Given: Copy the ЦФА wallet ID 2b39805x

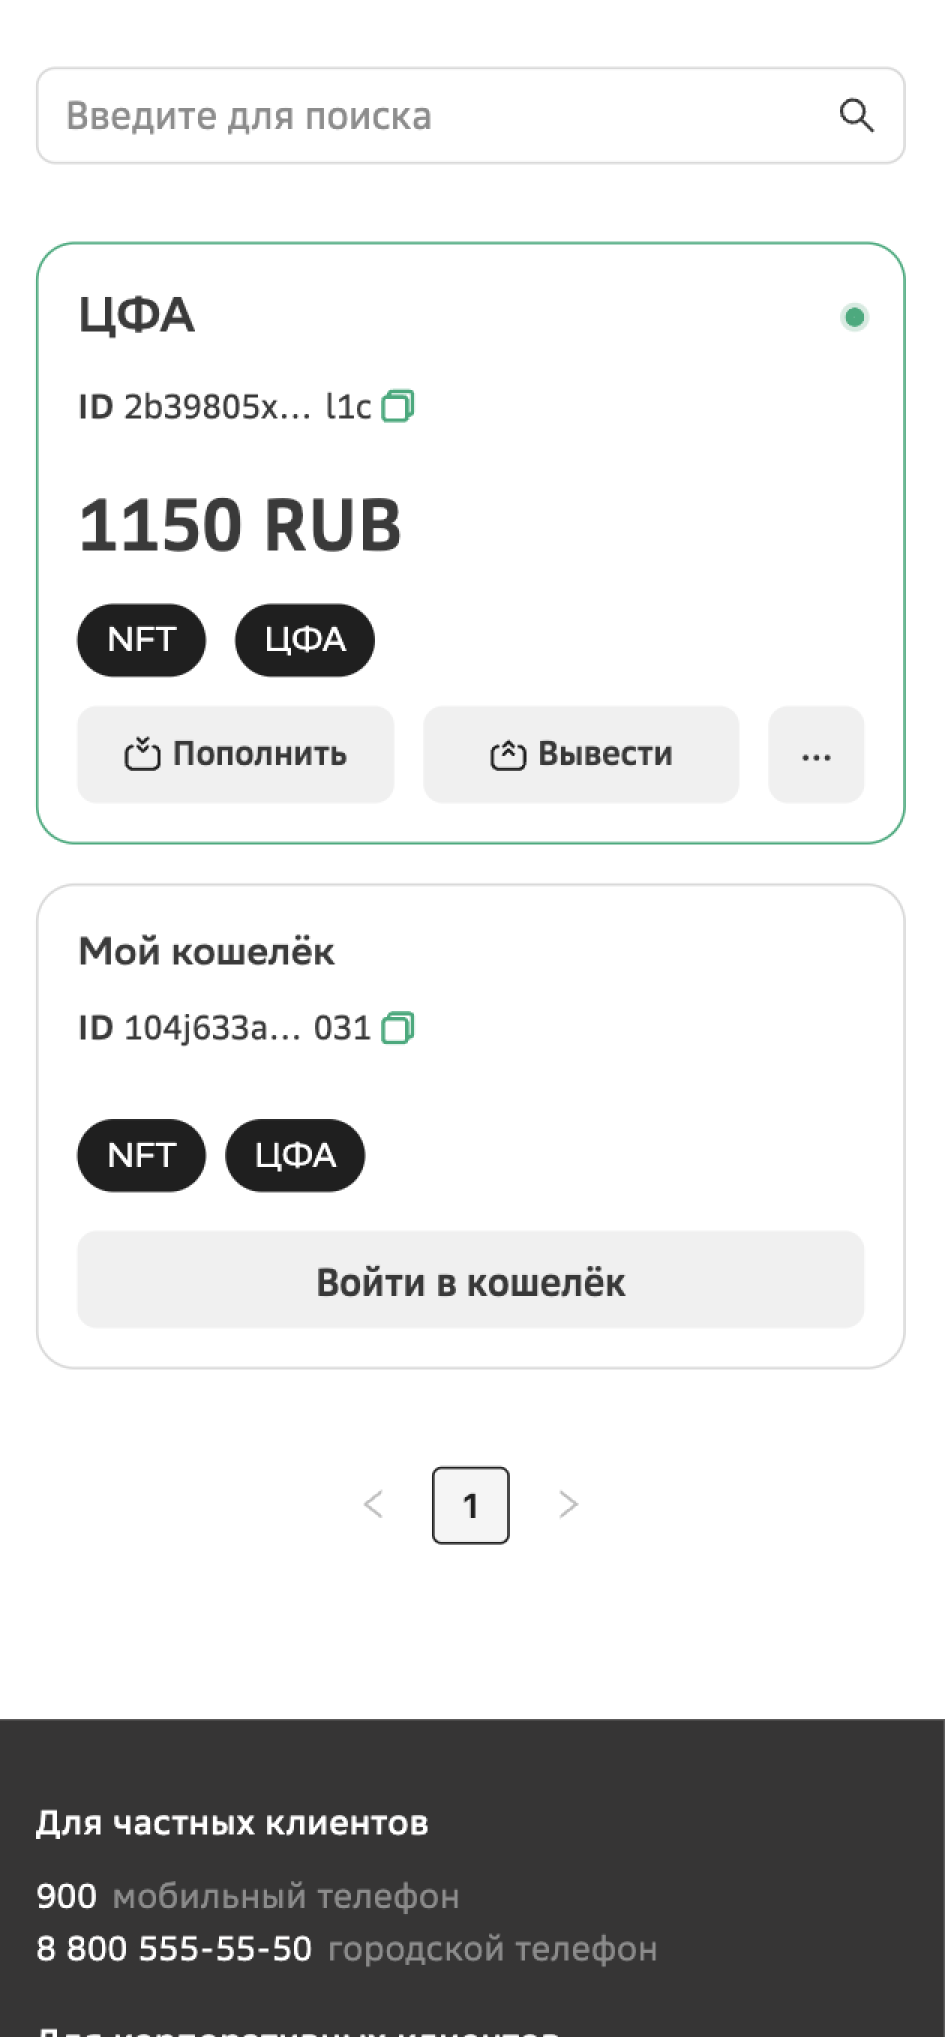Looking at the screenshot, I should pos(397,406).
